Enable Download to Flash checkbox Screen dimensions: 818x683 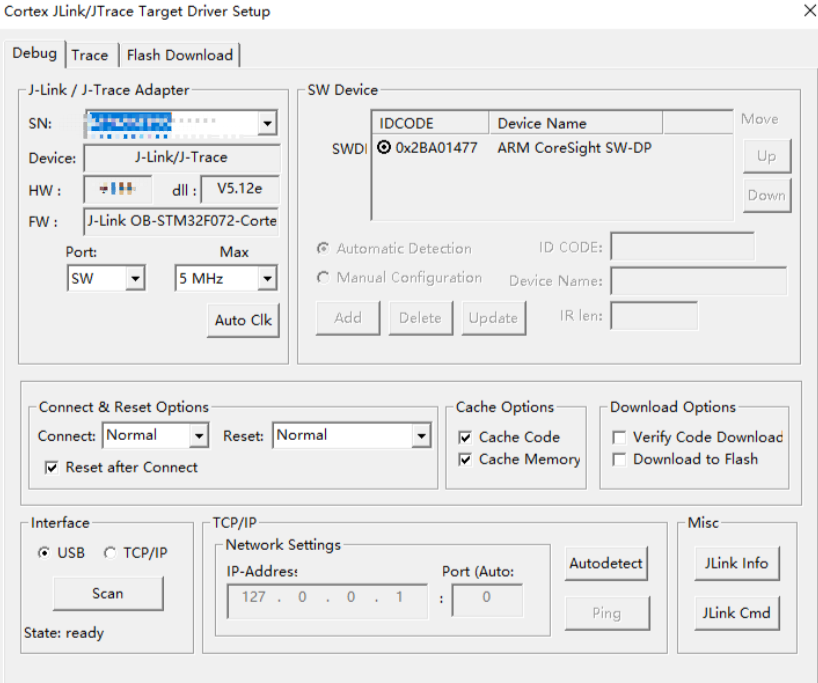[620, 459]
